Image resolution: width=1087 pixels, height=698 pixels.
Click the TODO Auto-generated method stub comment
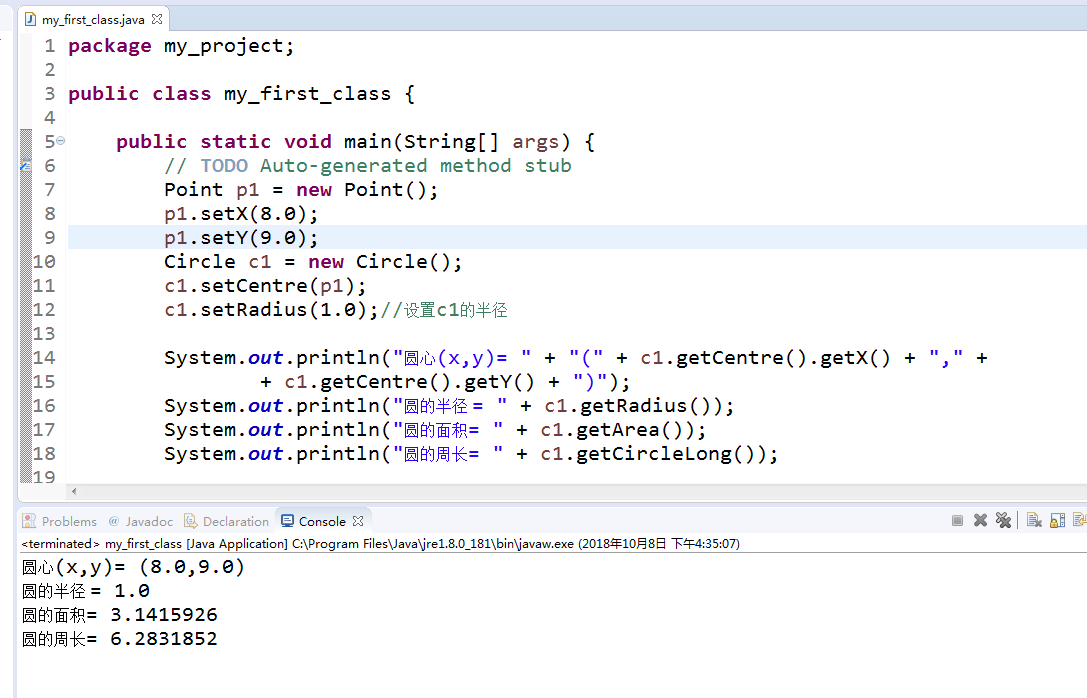click(367, 166)
